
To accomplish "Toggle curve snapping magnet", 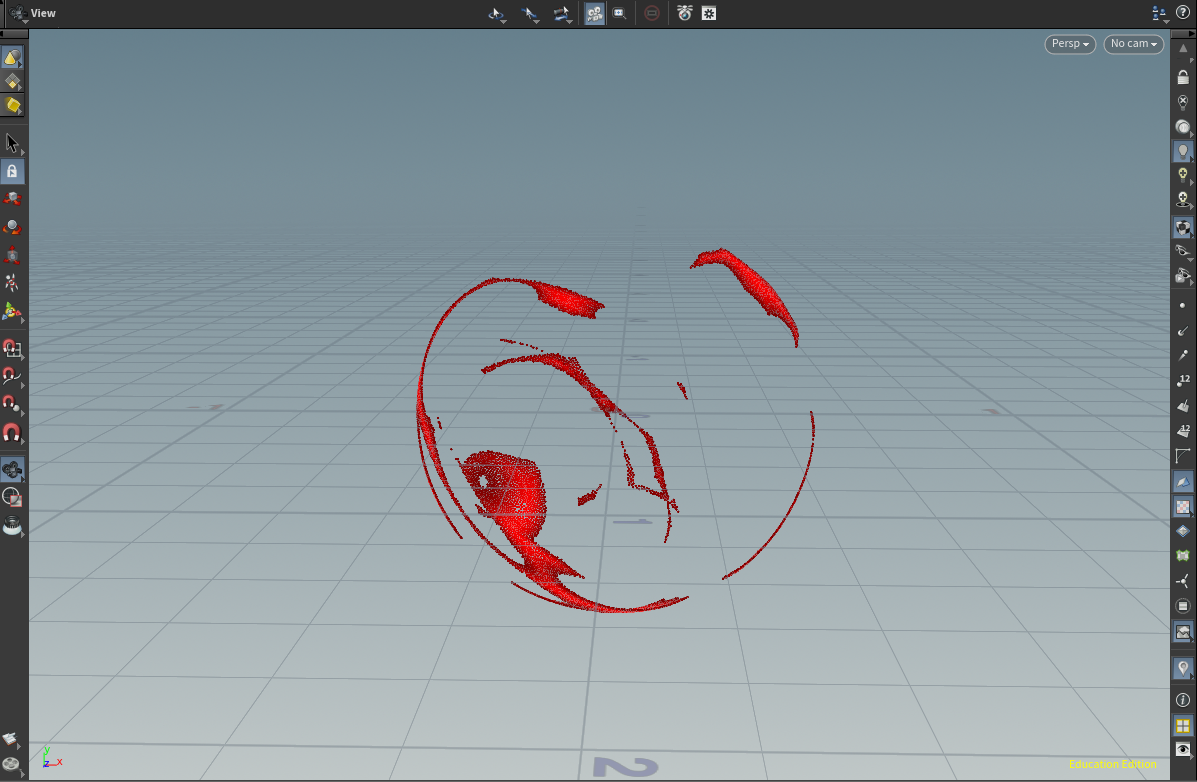I will pos(12,376).
